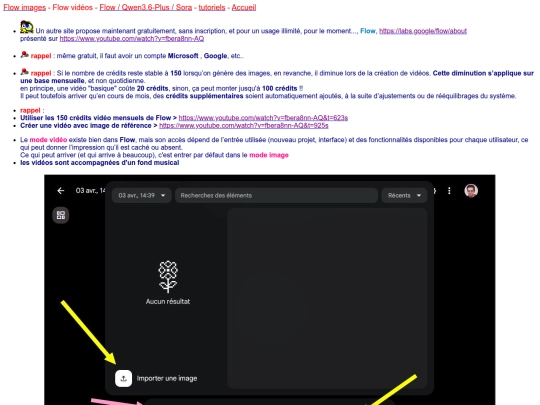Open youtube link after 'présenté sur'
Screen dimensions: 540x405
[132, 39]
